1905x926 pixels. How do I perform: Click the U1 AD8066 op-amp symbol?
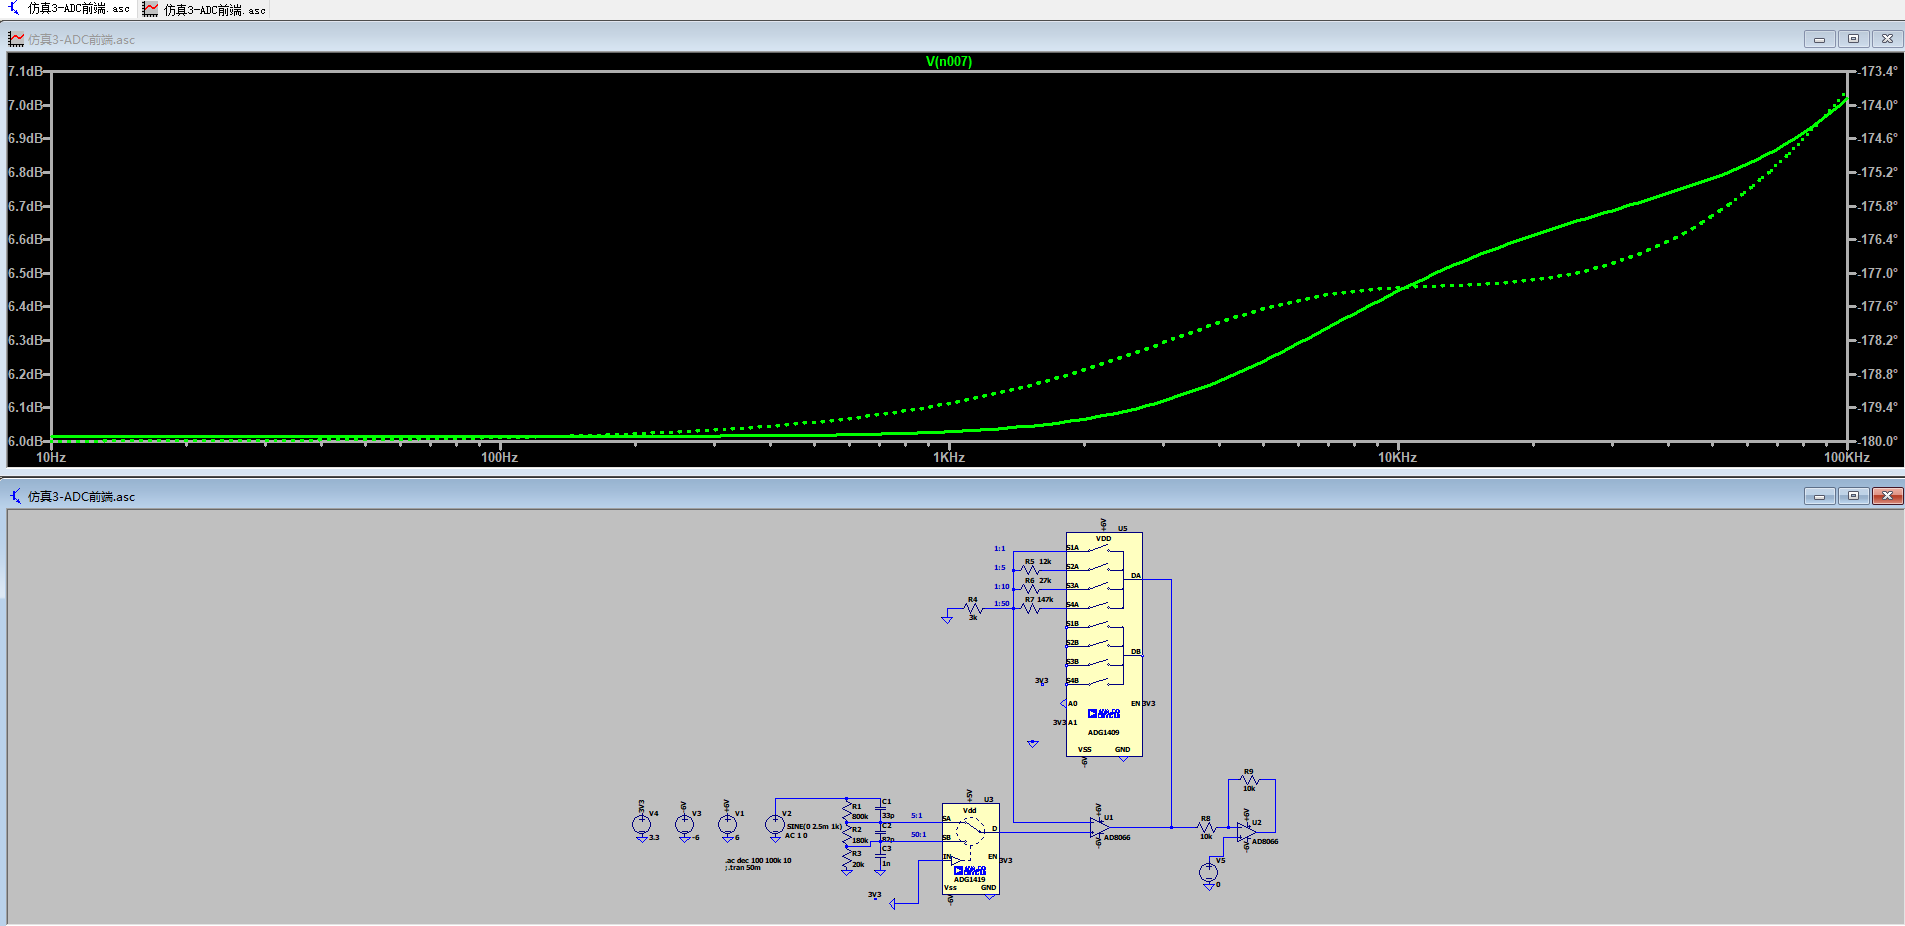pyautogui.click(x=1099, y=827)
